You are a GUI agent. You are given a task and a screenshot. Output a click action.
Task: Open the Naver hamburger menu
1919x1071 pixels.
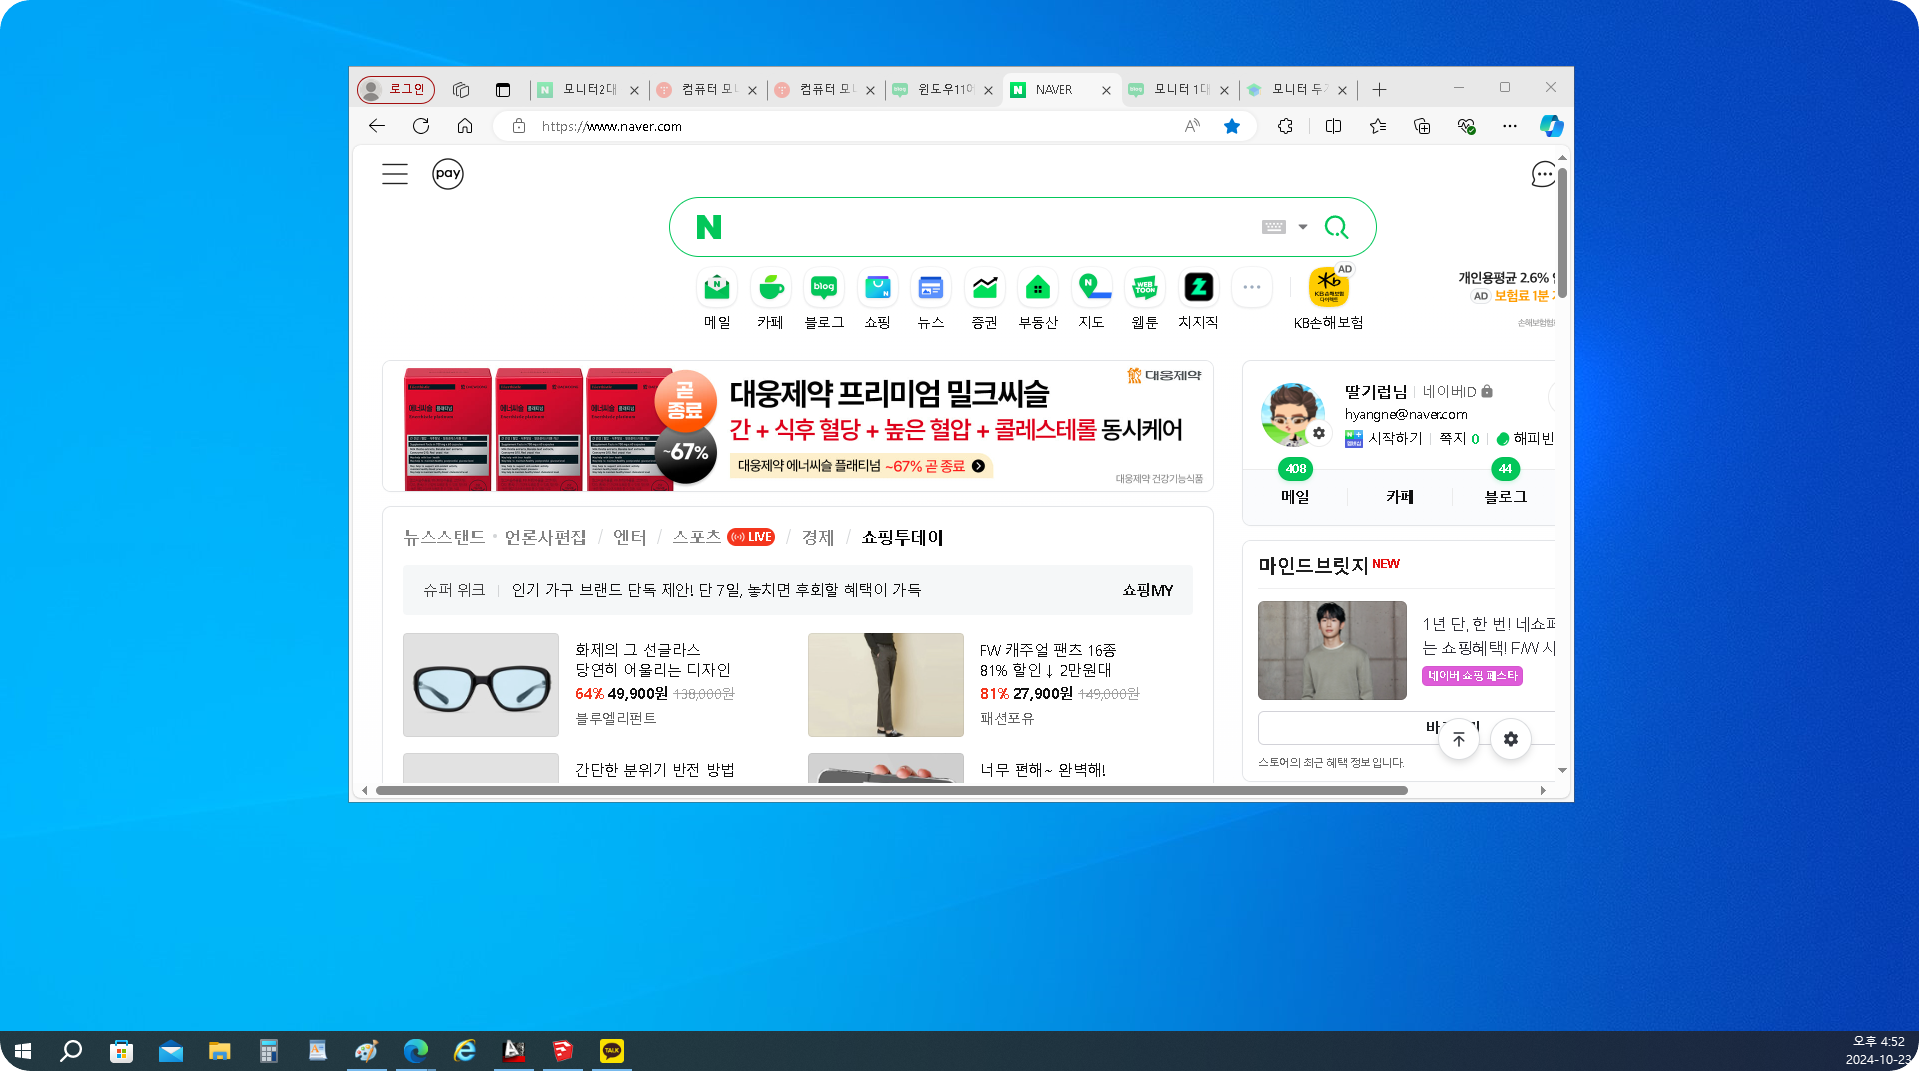[395, 174]
